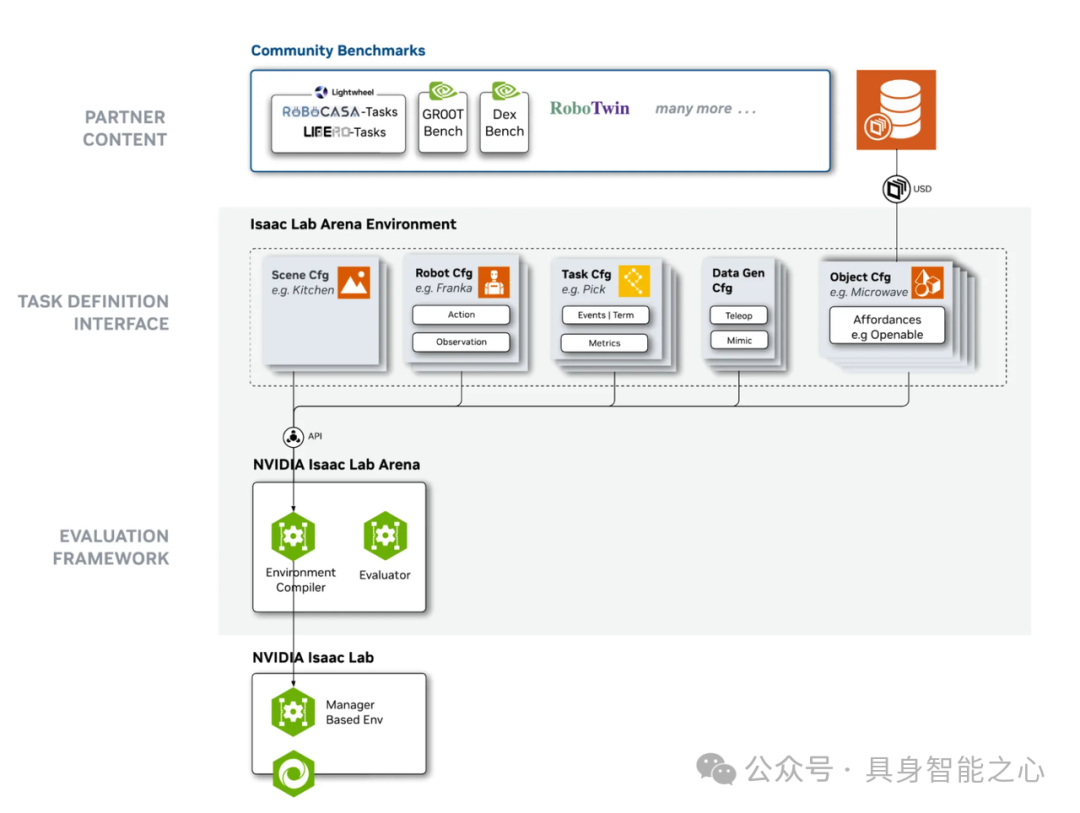Click the Manager Based Env icon
This screenshot has height=813, width=1080.
pyautogui.click(x=293, y=712)
